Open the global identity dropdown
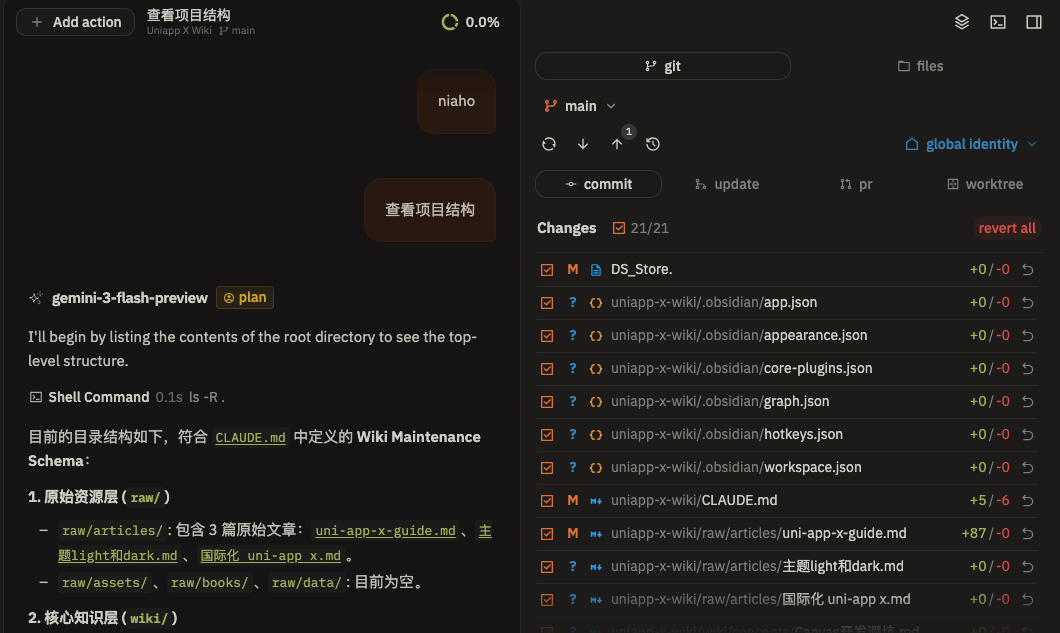1060x633 pixels. pos(971,144)
